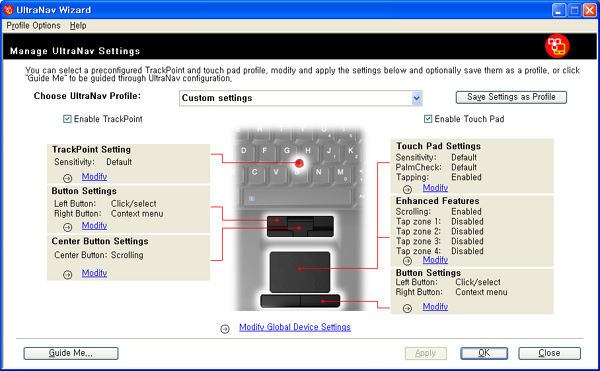Screen dimensions: 600x371
Task: Click arrow icon beside Modify Global Device Settings
Action: click(225, 329)
